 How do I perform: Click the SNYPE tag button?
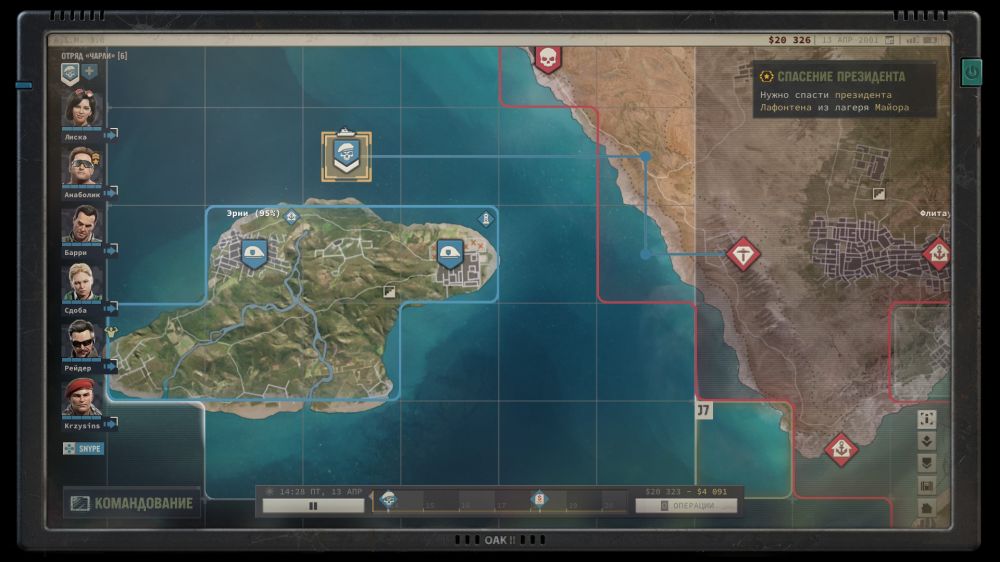(84, 449)
